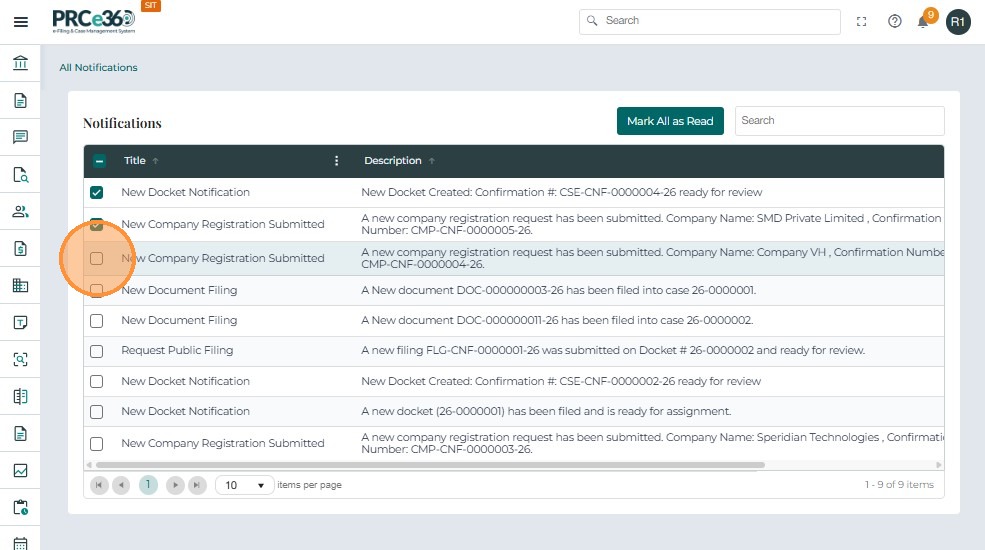
Task: Check the Request Public Filing row checkbox
Action: [x=97, y=351]
